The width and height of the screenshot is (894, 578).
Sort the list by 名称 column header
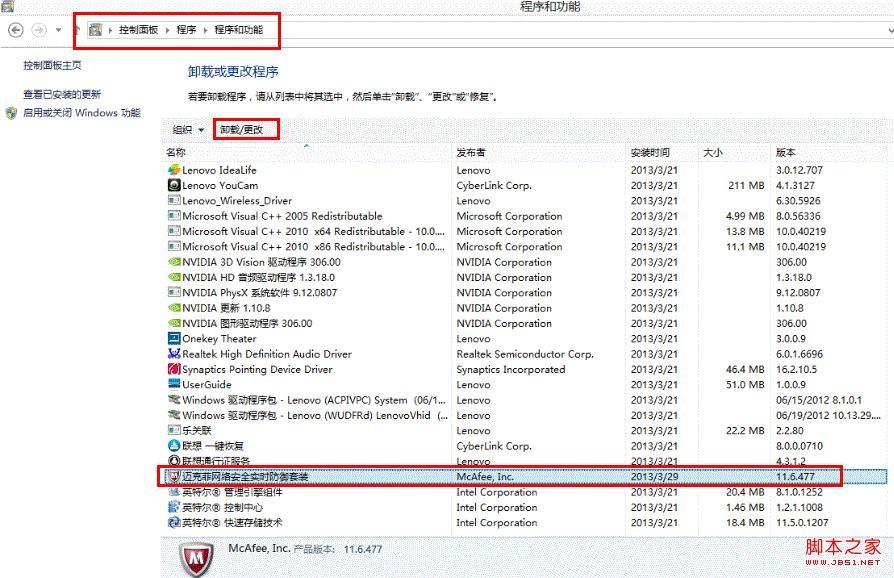(x=176, y=152)
